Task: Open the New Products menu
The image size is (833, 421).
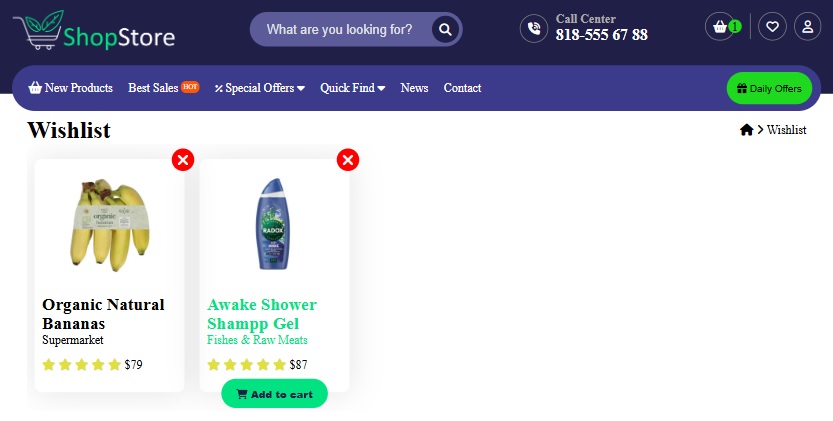Action: click(71, 88)
